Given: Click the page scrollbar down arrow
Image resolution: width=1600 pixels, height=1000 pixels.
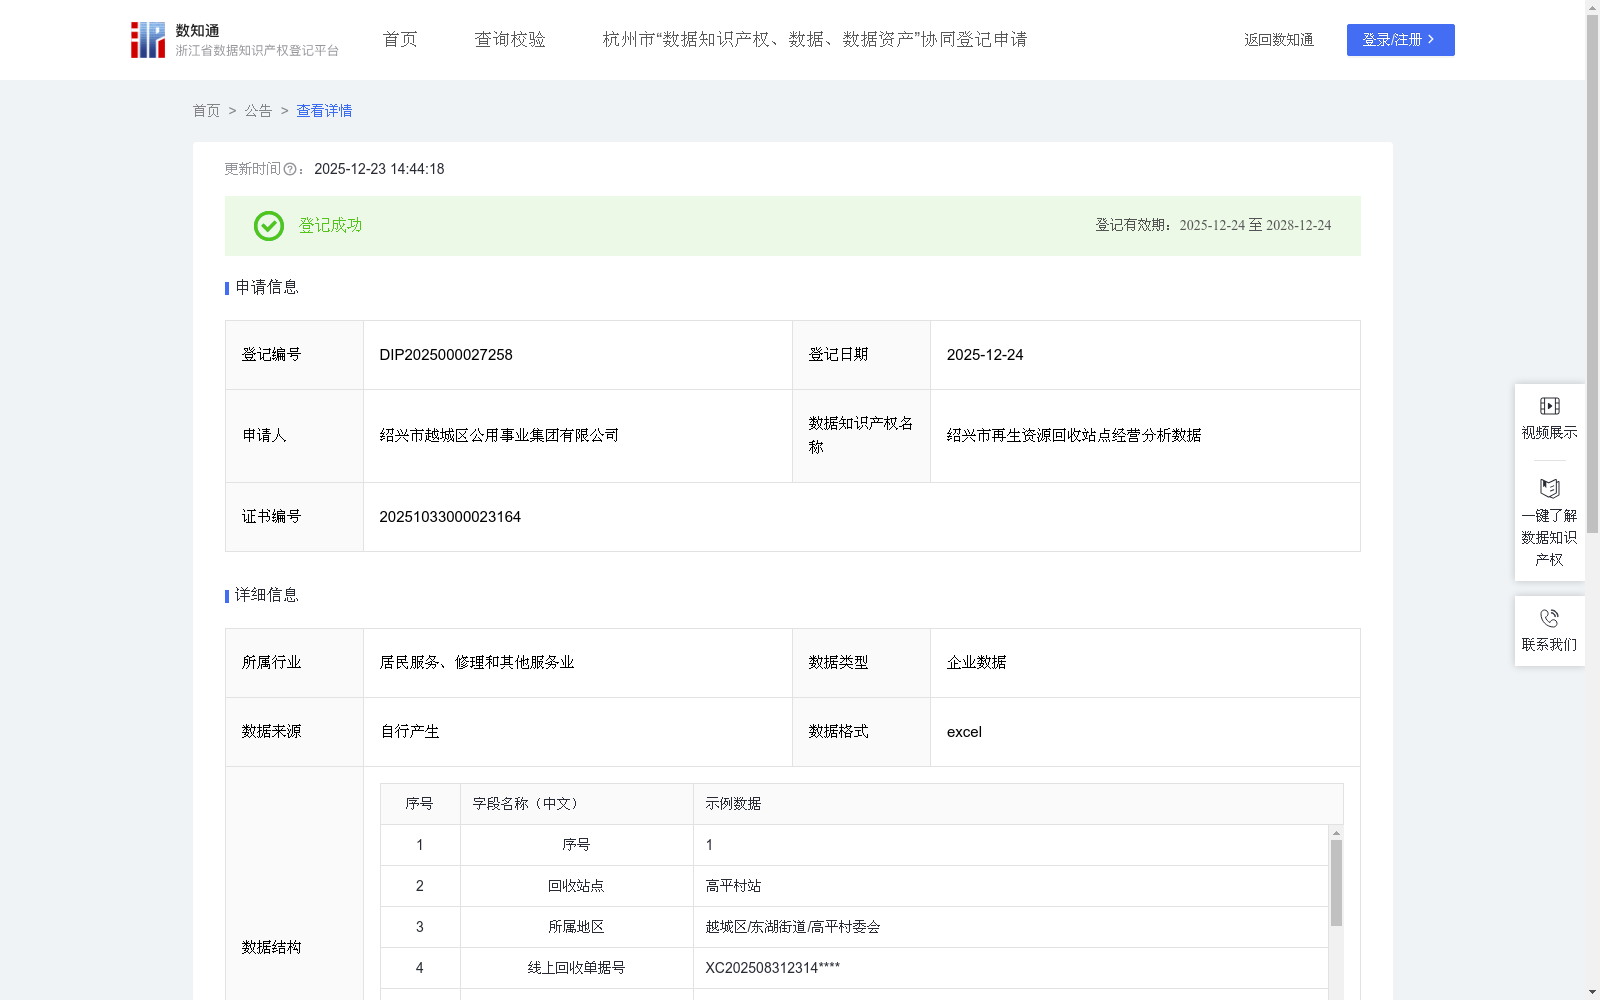Looking at the screenshot, I should pos(1592,992).
